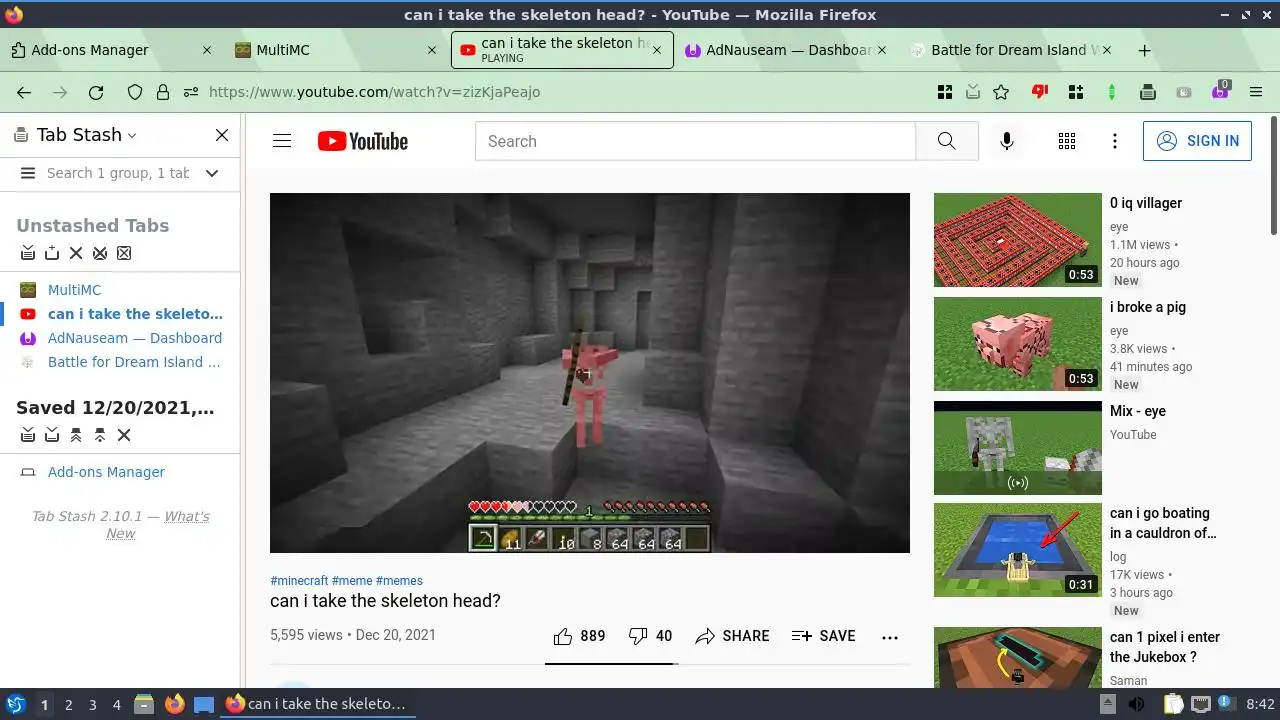Close the Add-ons Manager tab
Image resolution: width=1280 pixels, height=720 pixels.
(207, 50)
